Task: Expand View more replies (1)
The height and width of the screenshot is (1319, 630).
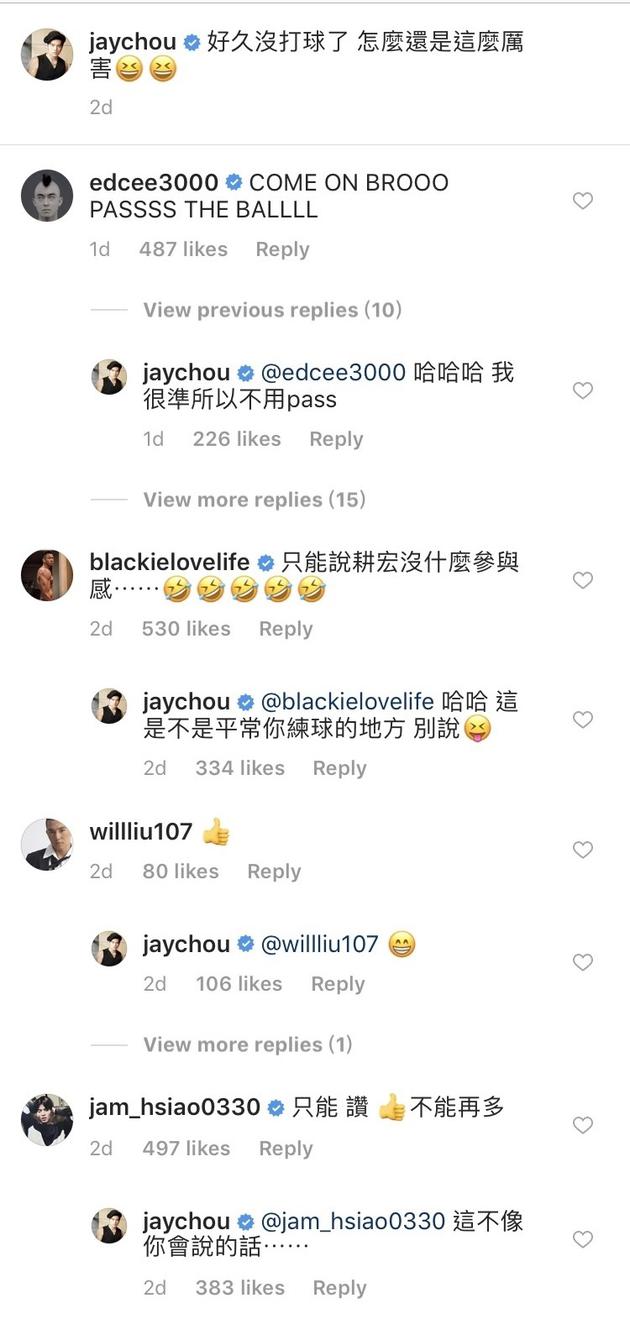Action: pyautogui.click(x=248, y=1045)
